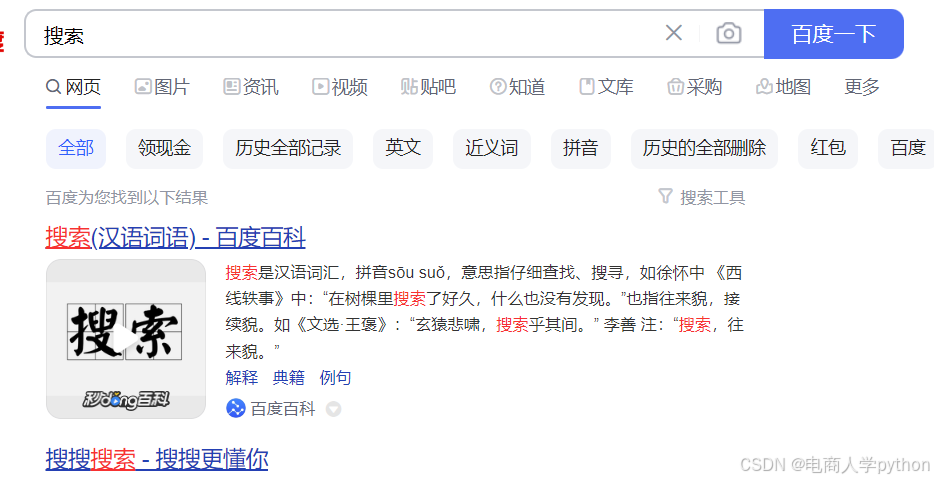This screenshot has width=934, height=480.
Task: Switch to the 知道 tab
Action: pyautogui.click(x=518, y=87)
